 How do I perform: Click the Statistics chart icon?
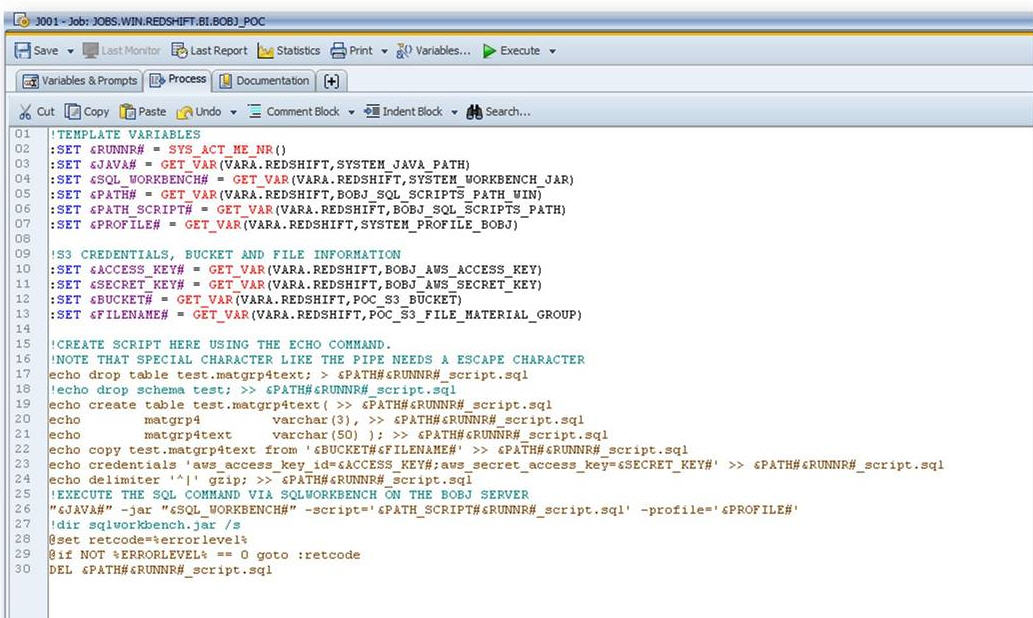coord(265,51)
